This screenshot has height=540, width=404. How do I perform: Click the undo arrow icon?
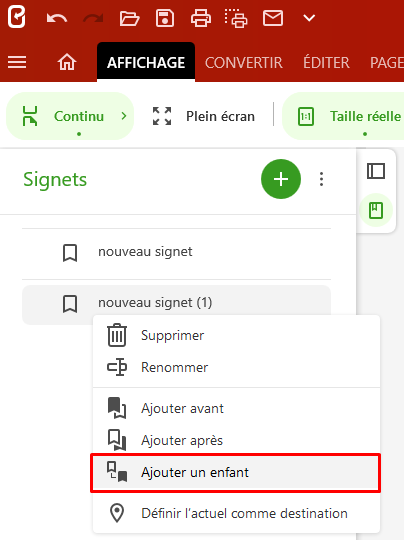[57, 18]
